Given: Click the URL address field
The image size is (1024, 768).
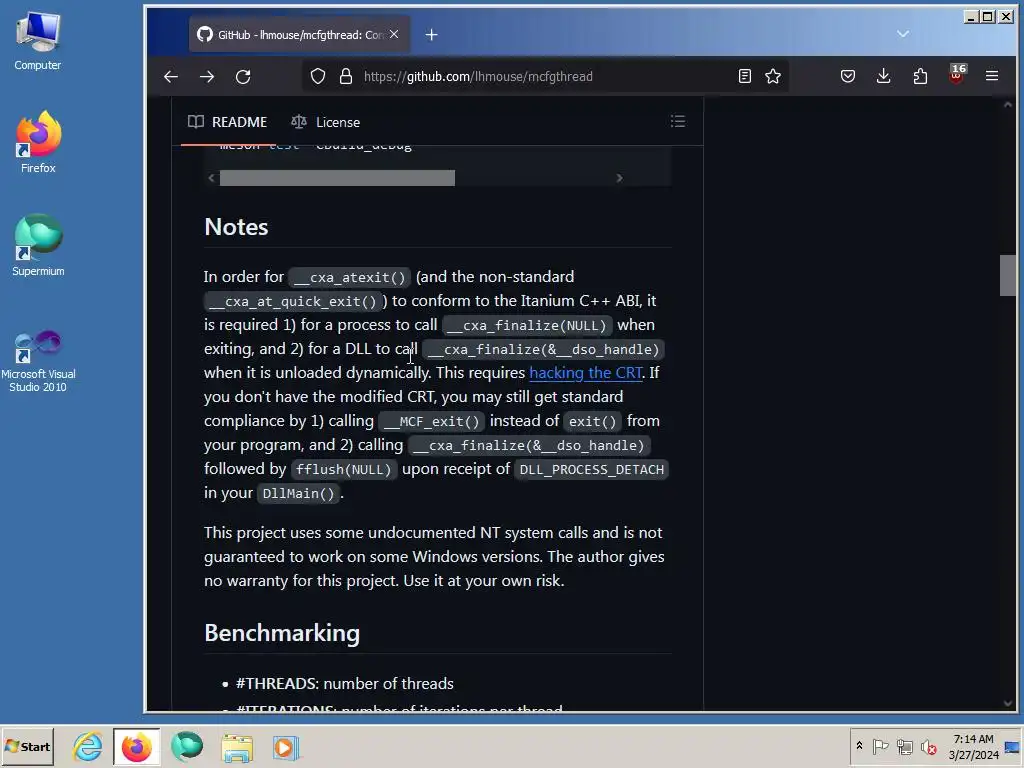Looking at the screenshot, I should coord(544,76).
